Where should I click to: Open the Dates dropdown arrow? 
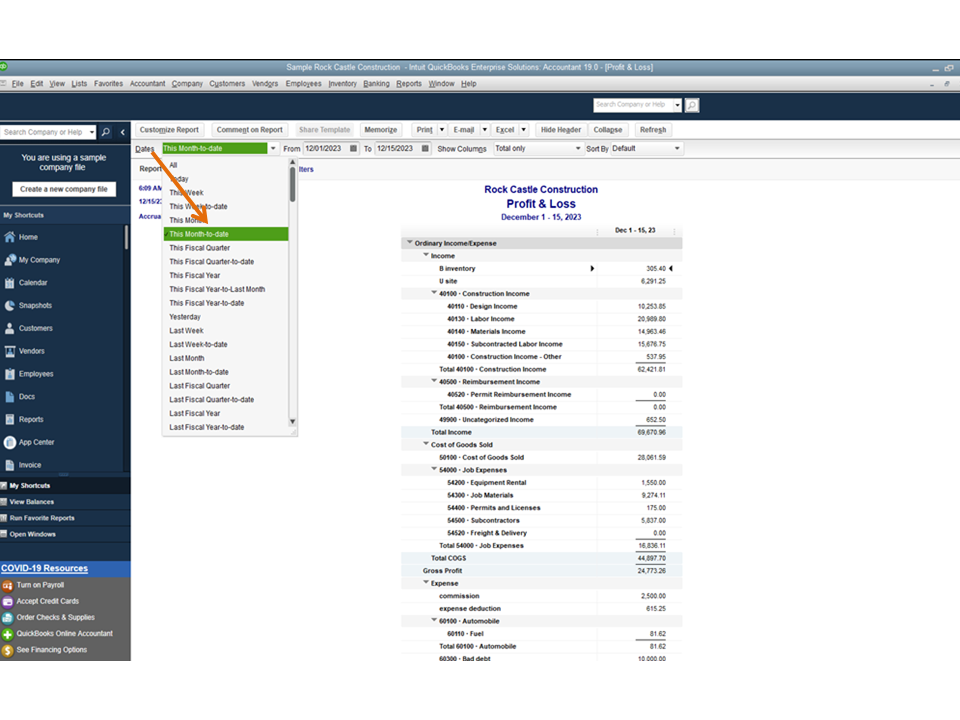coord(273,149)
